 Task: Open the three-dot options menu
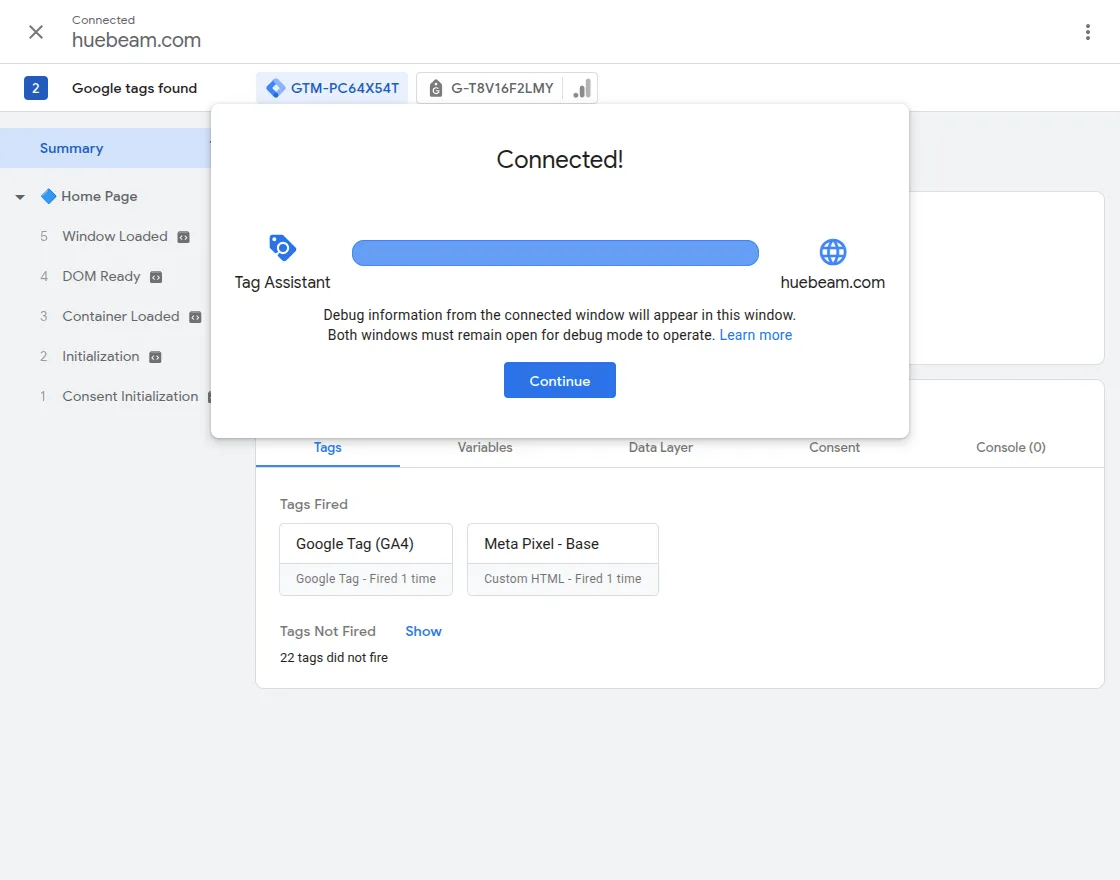[x=1087, y=32]
